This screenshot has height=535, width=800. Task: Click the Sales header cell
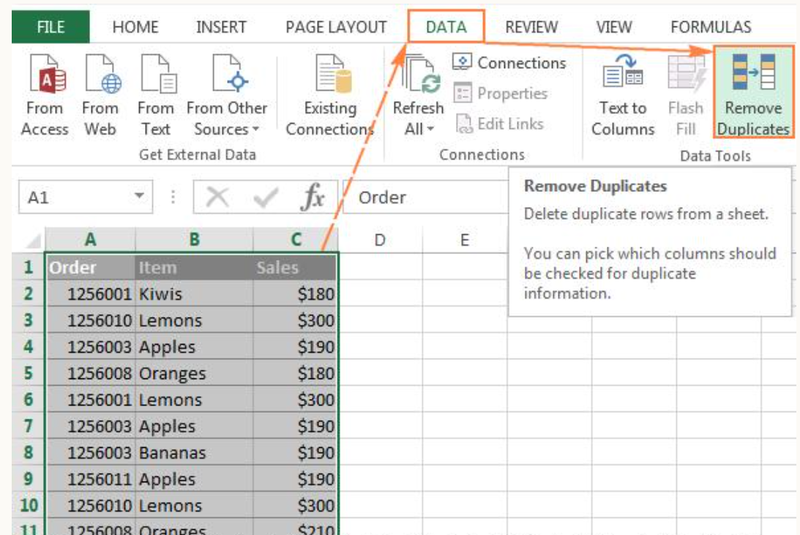coord(295,267)
